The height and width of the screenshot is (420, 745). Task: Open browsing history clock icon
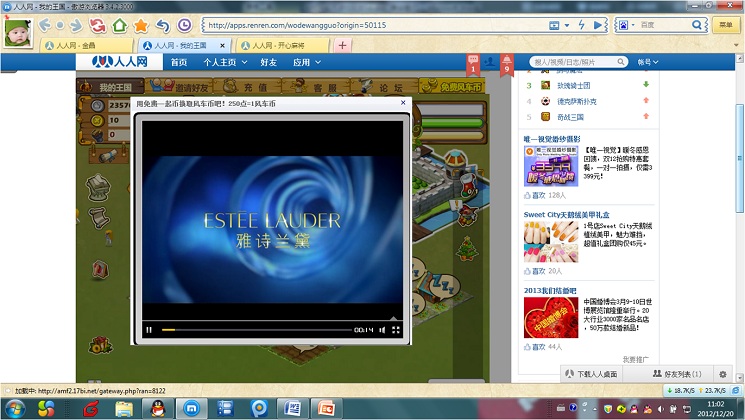pos(184,25)
